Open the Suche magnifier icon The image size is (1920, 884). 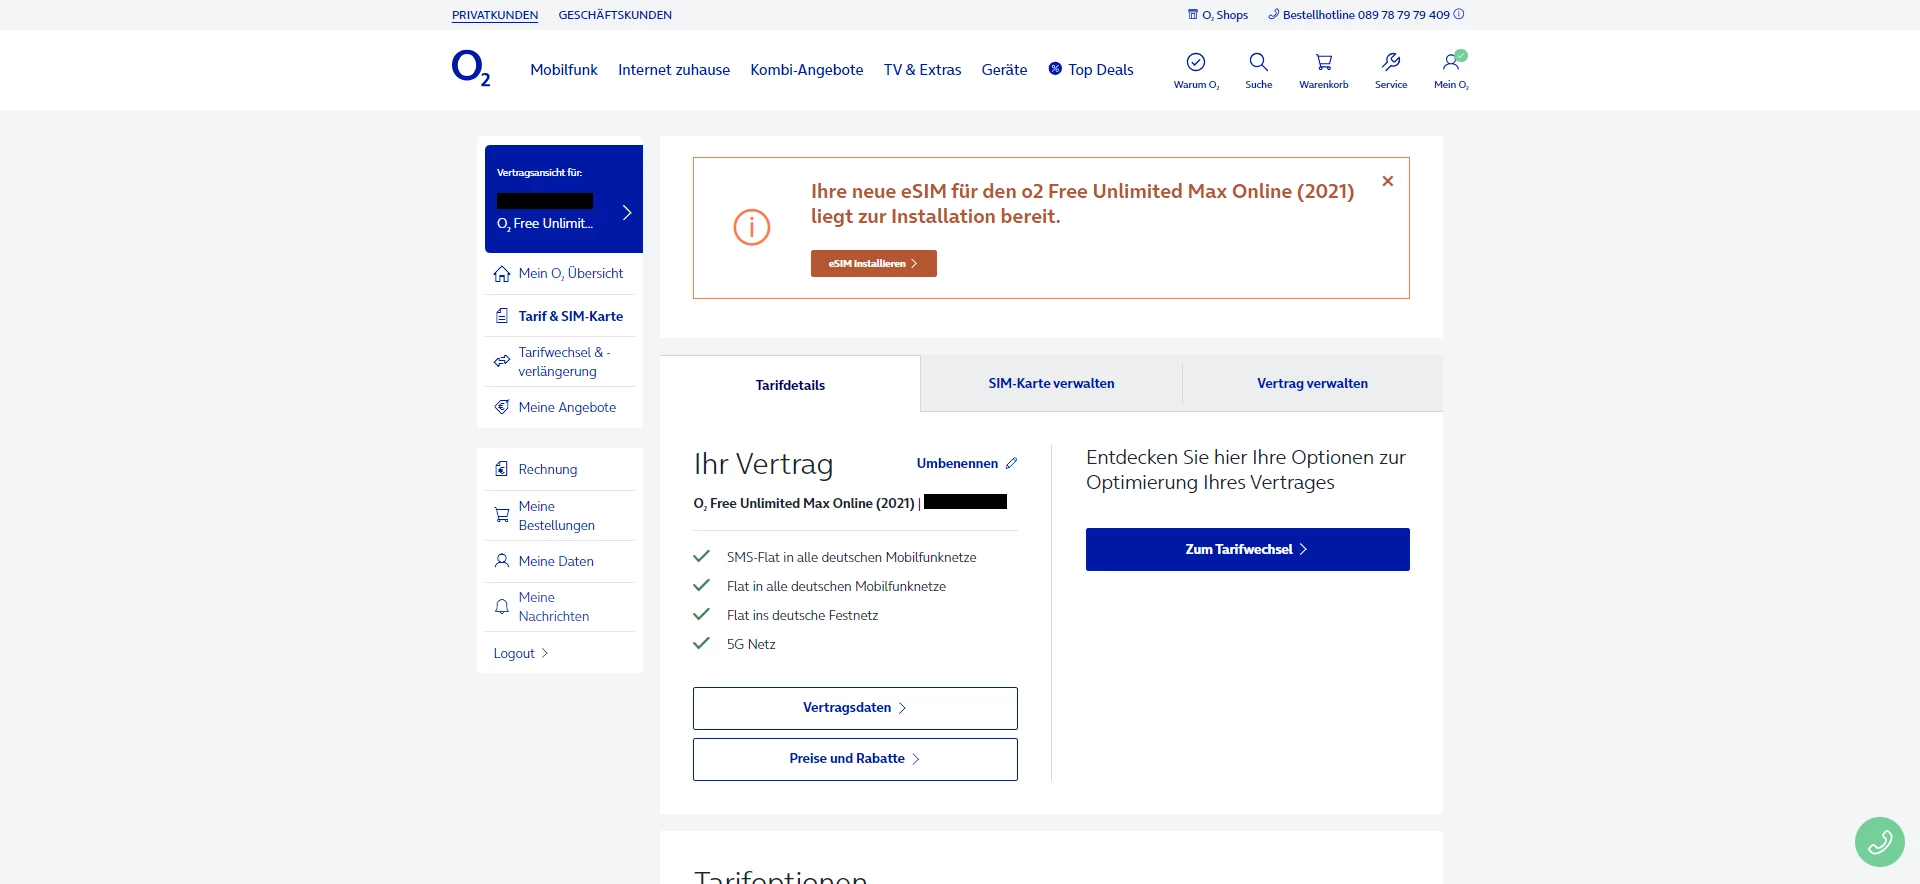(x=1259, y=62)
